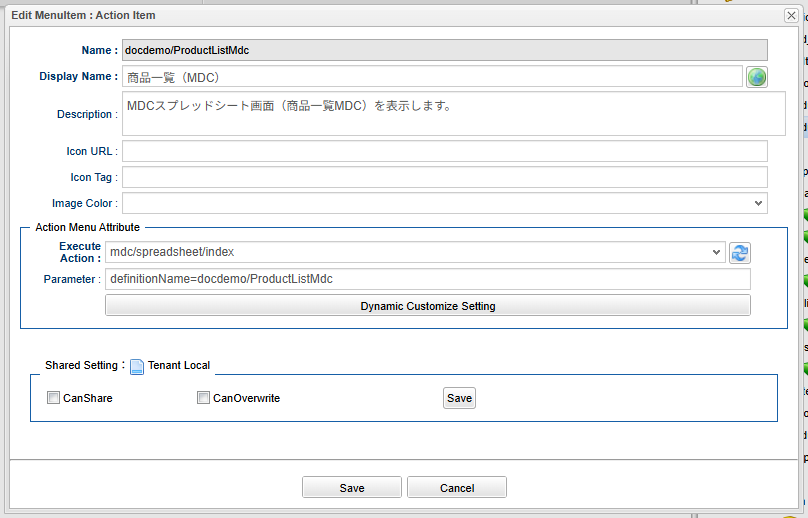The height and width of the screenshot is (518, 808).
Task: Click the Edit MenuItem dialog title
Action: [x=83, y=15]
